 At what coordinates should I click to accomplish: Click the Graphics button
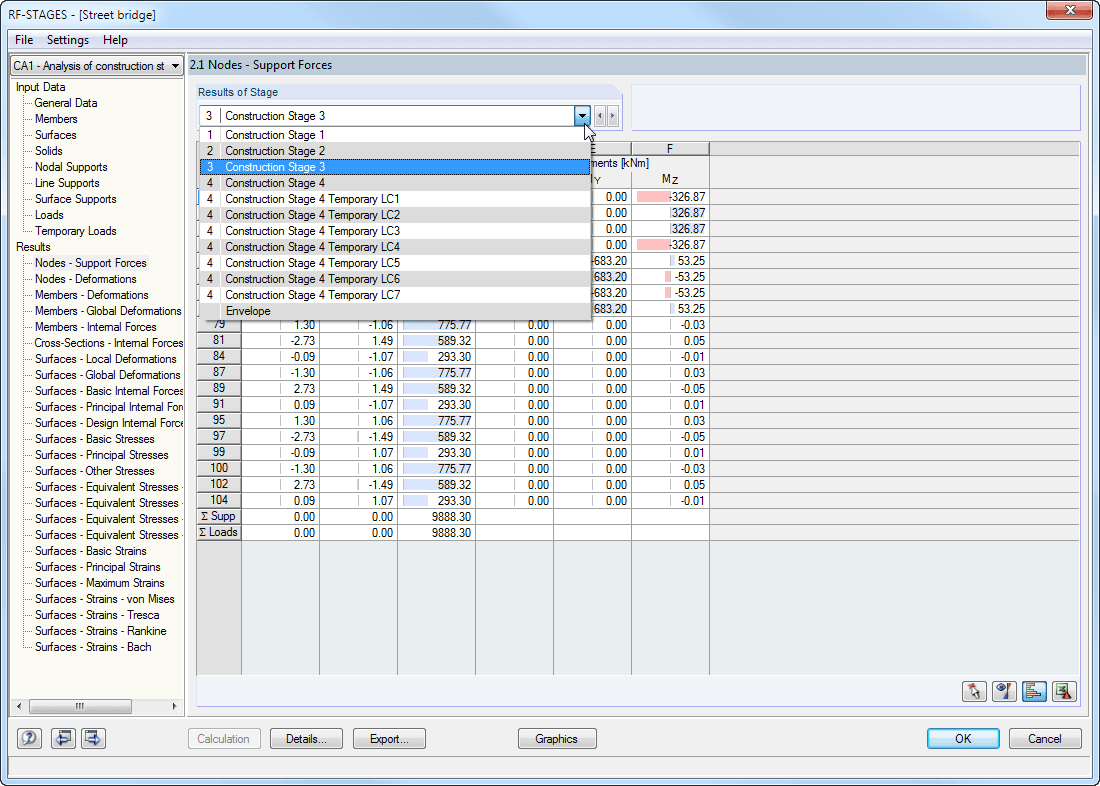click(557, 738)
